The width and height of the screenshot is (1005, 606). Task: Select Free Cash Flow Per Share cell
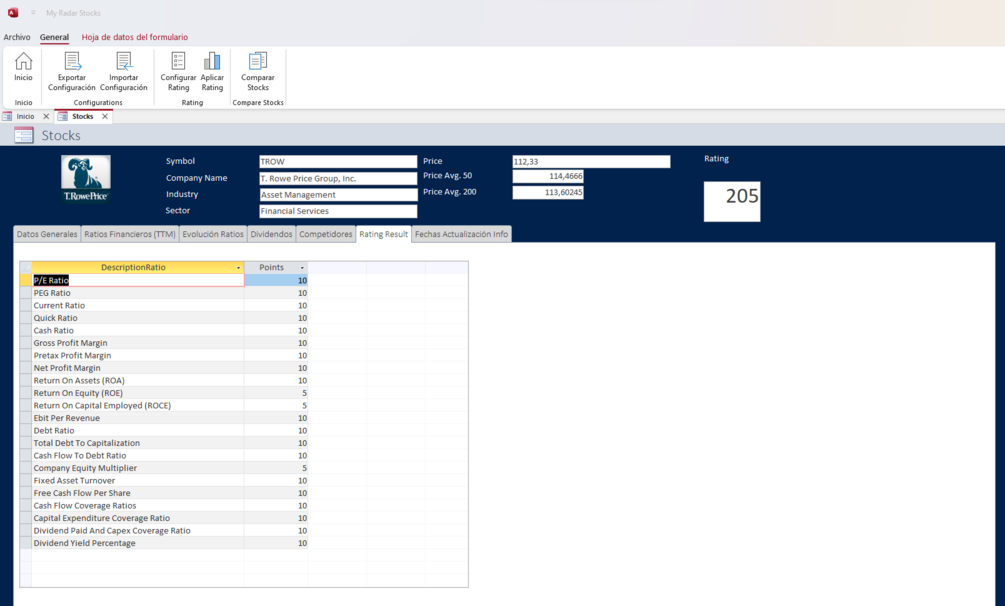tap(138, 493)
